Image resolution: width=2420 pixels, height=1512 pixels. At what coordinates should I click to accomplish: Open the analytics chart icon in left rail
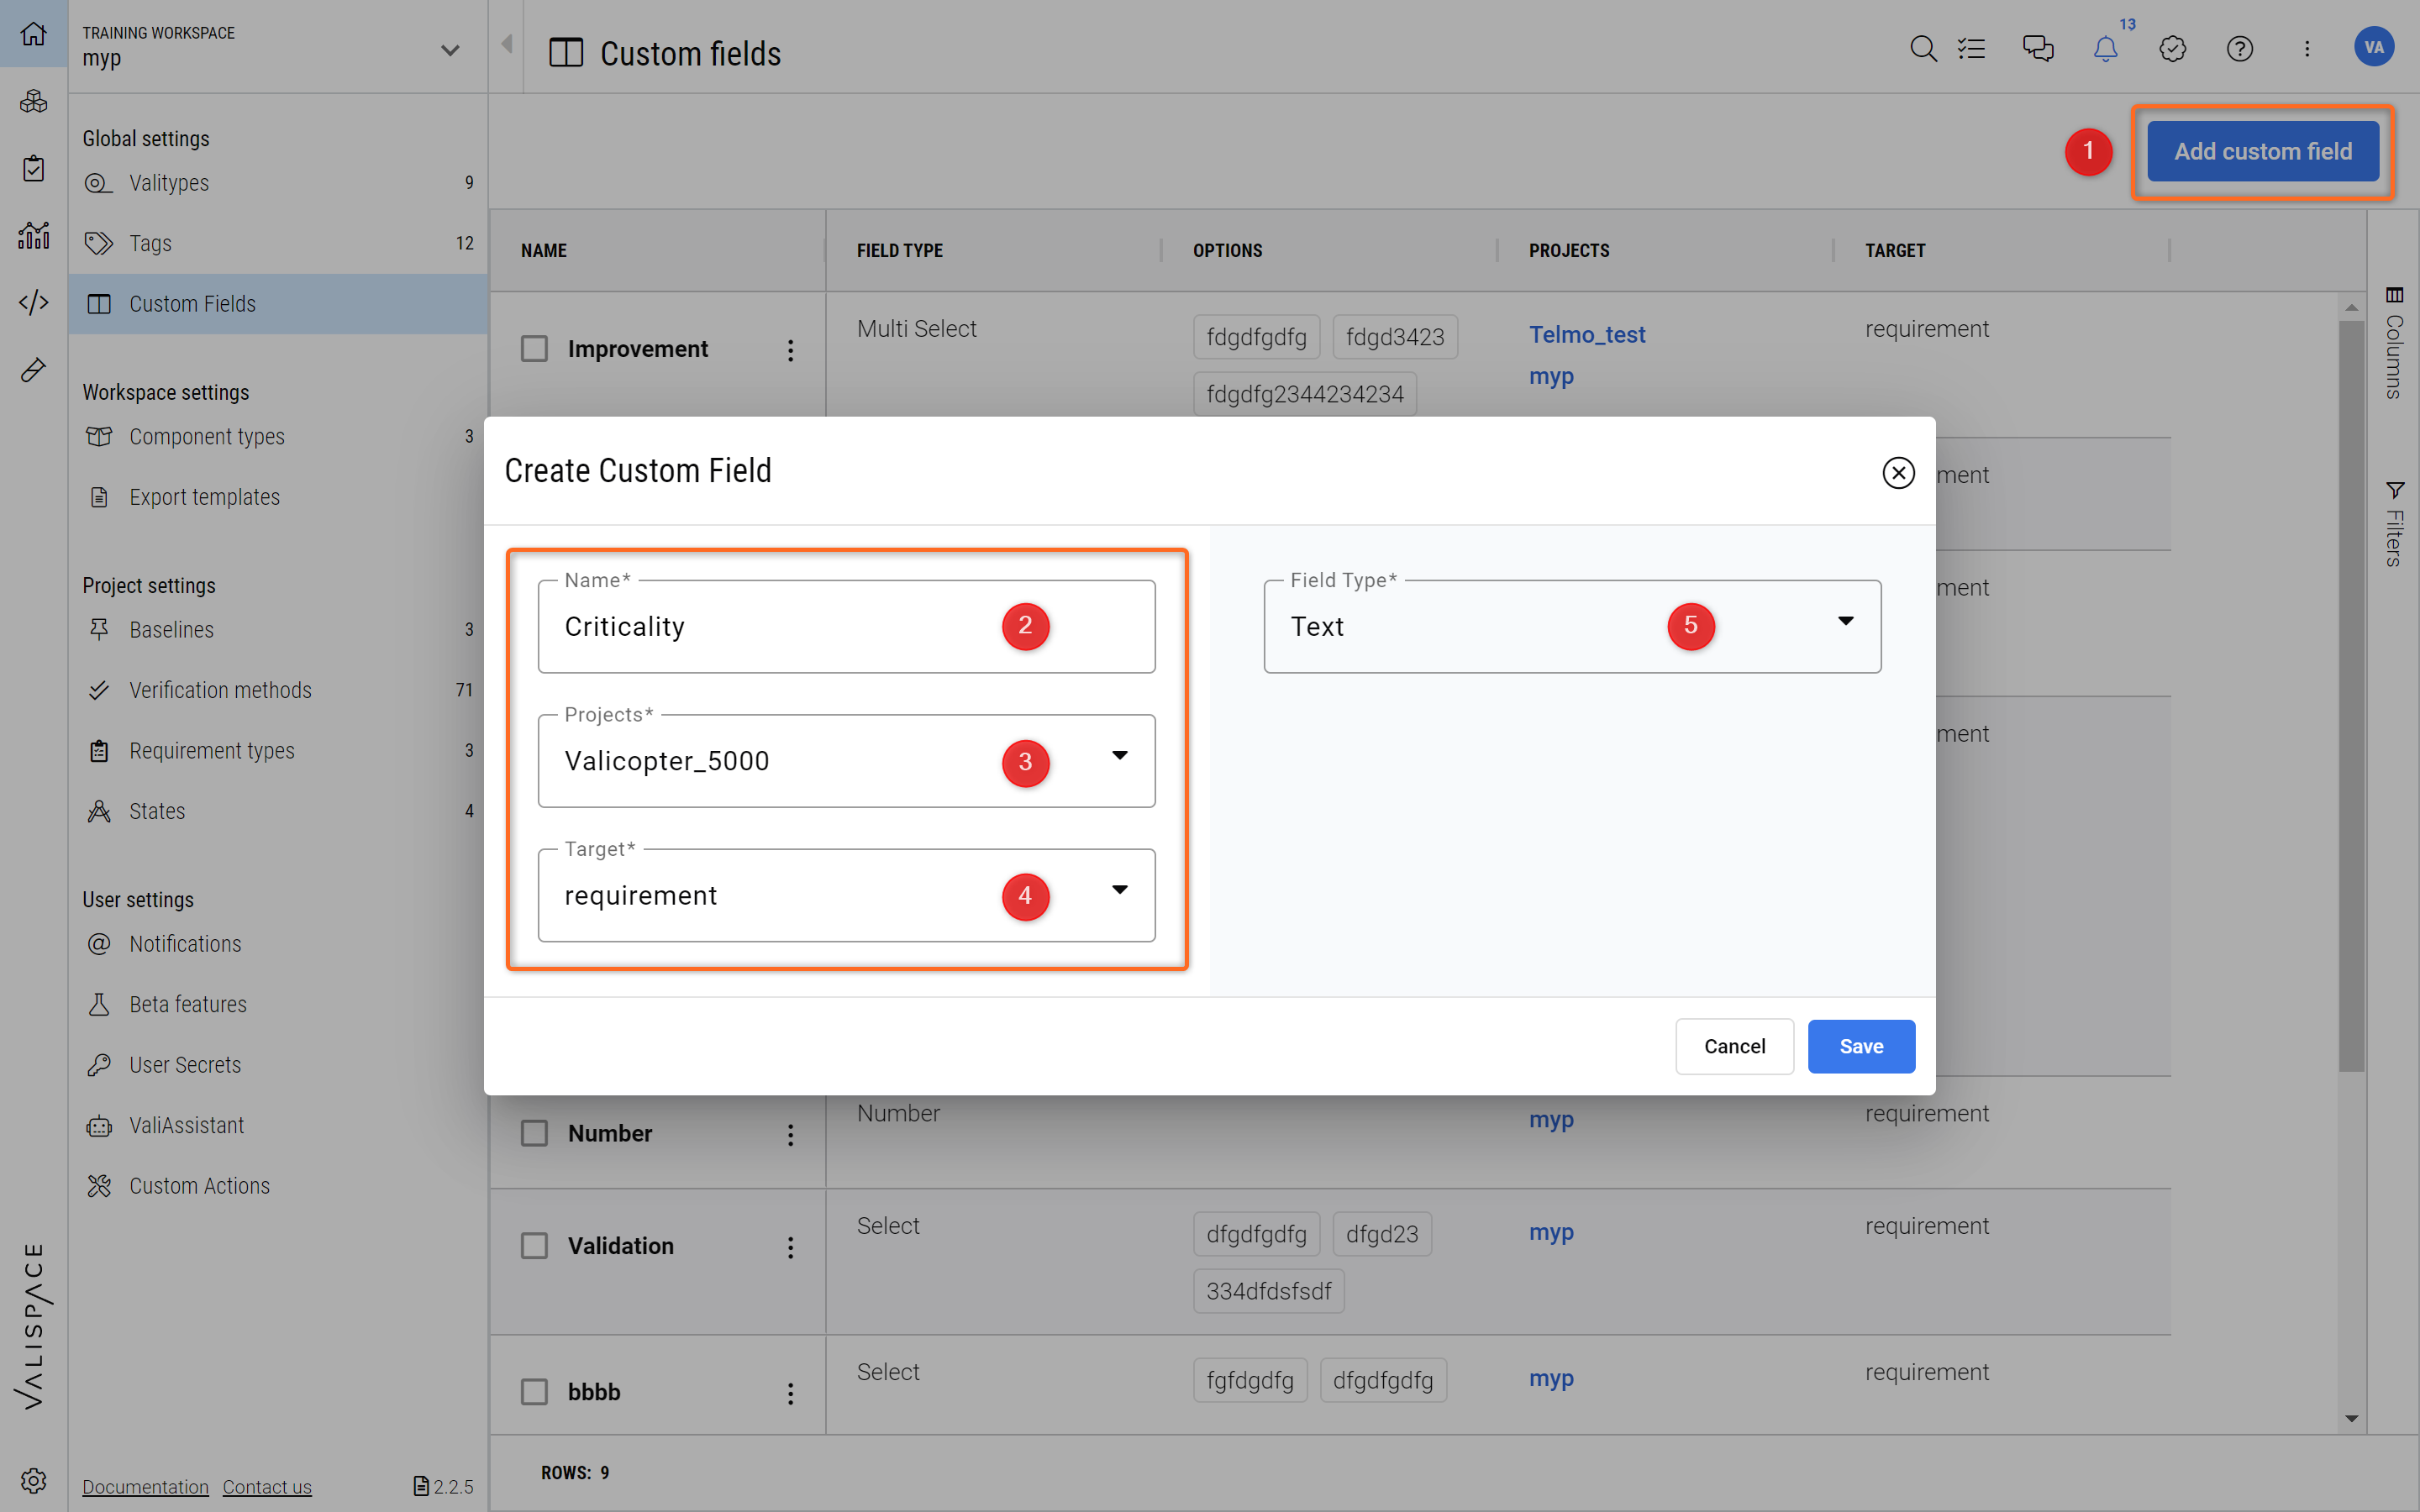33,235
